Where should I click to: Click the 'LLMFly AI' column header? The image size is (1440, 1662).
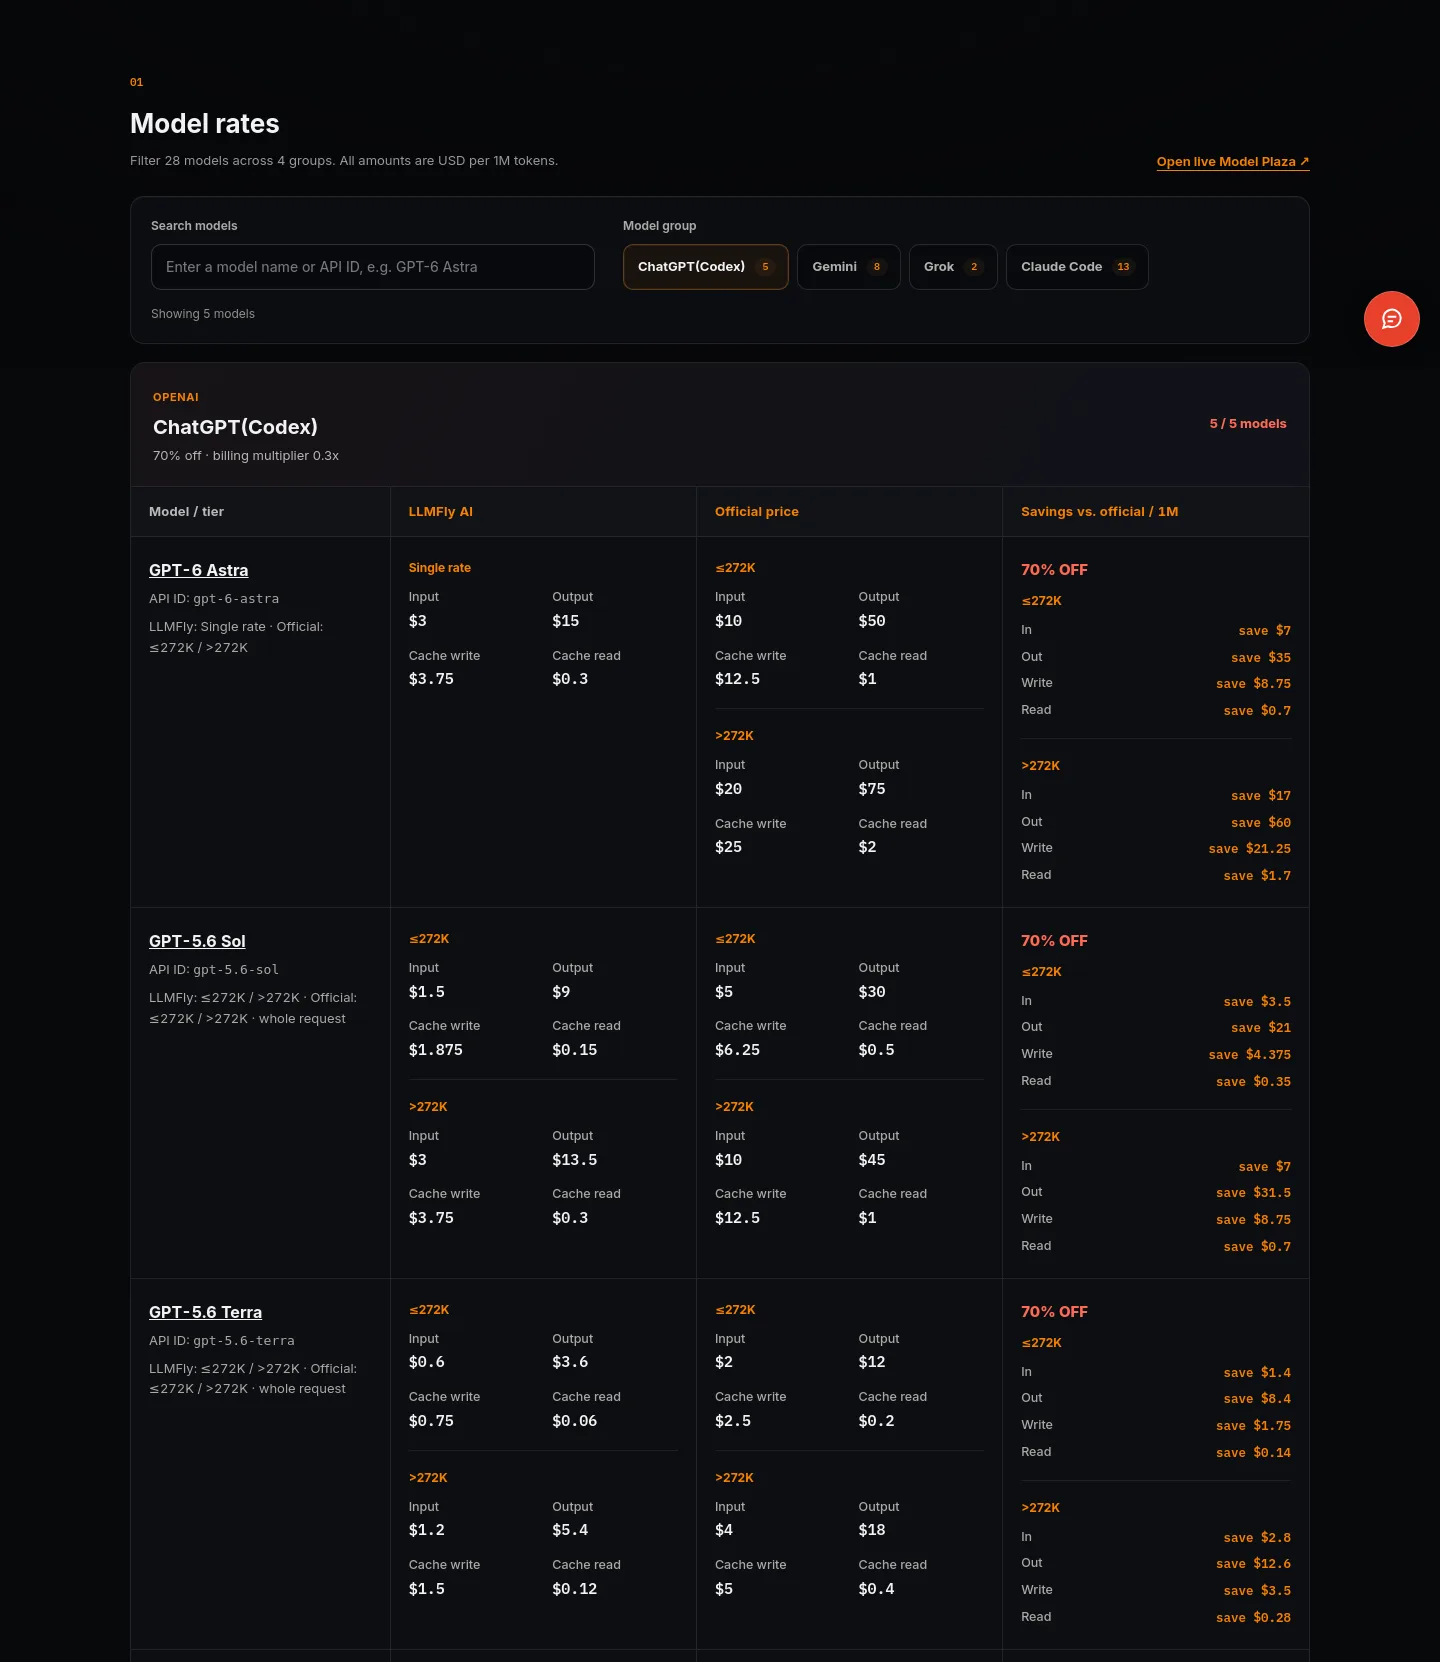coord(440,512)
